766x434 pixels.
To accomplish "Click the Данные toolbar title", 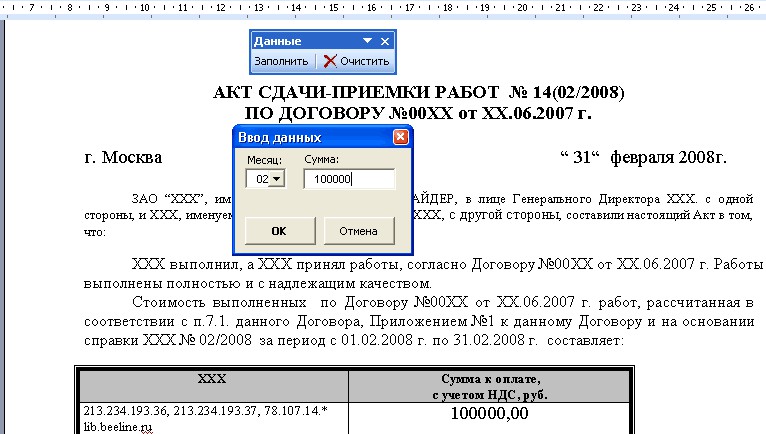I will point(277,41).
